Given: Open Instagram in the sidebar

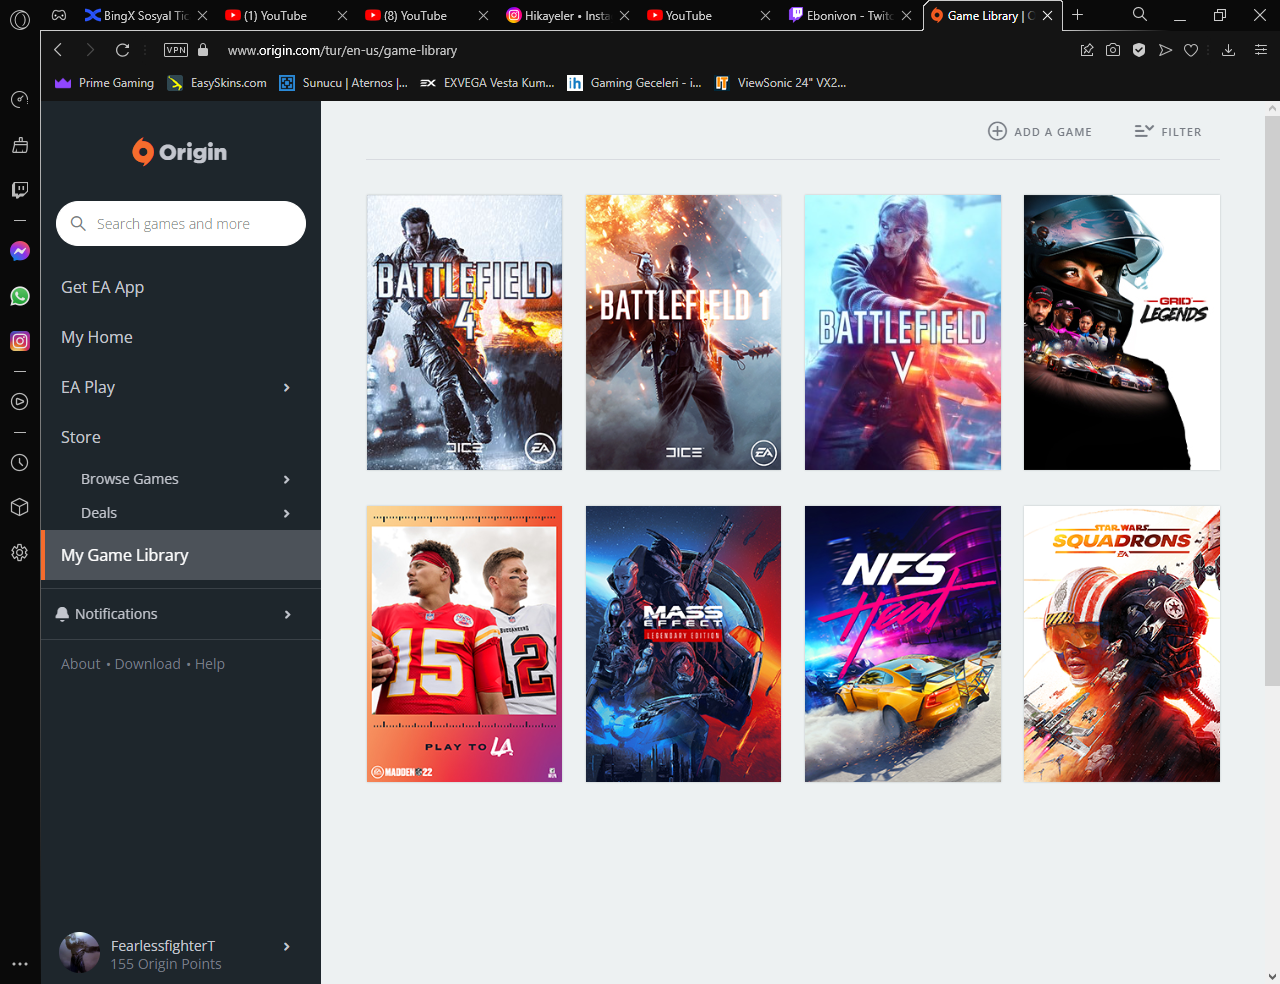Looking at the screenshot, I should click(19, 341).
